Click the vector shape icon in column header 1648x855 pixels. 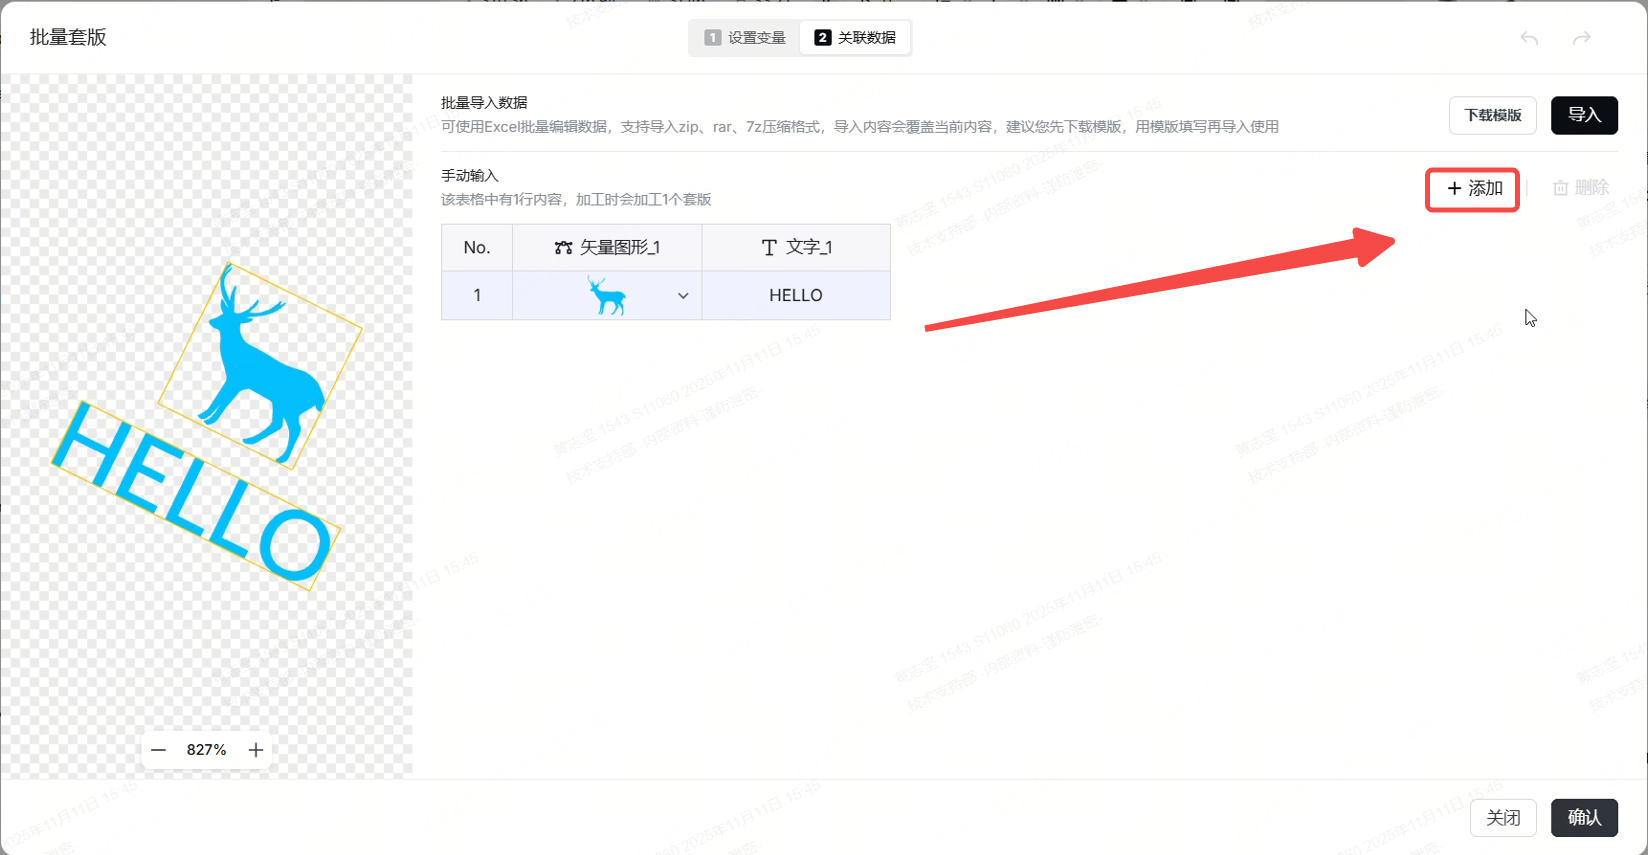[x=563, y=248]
